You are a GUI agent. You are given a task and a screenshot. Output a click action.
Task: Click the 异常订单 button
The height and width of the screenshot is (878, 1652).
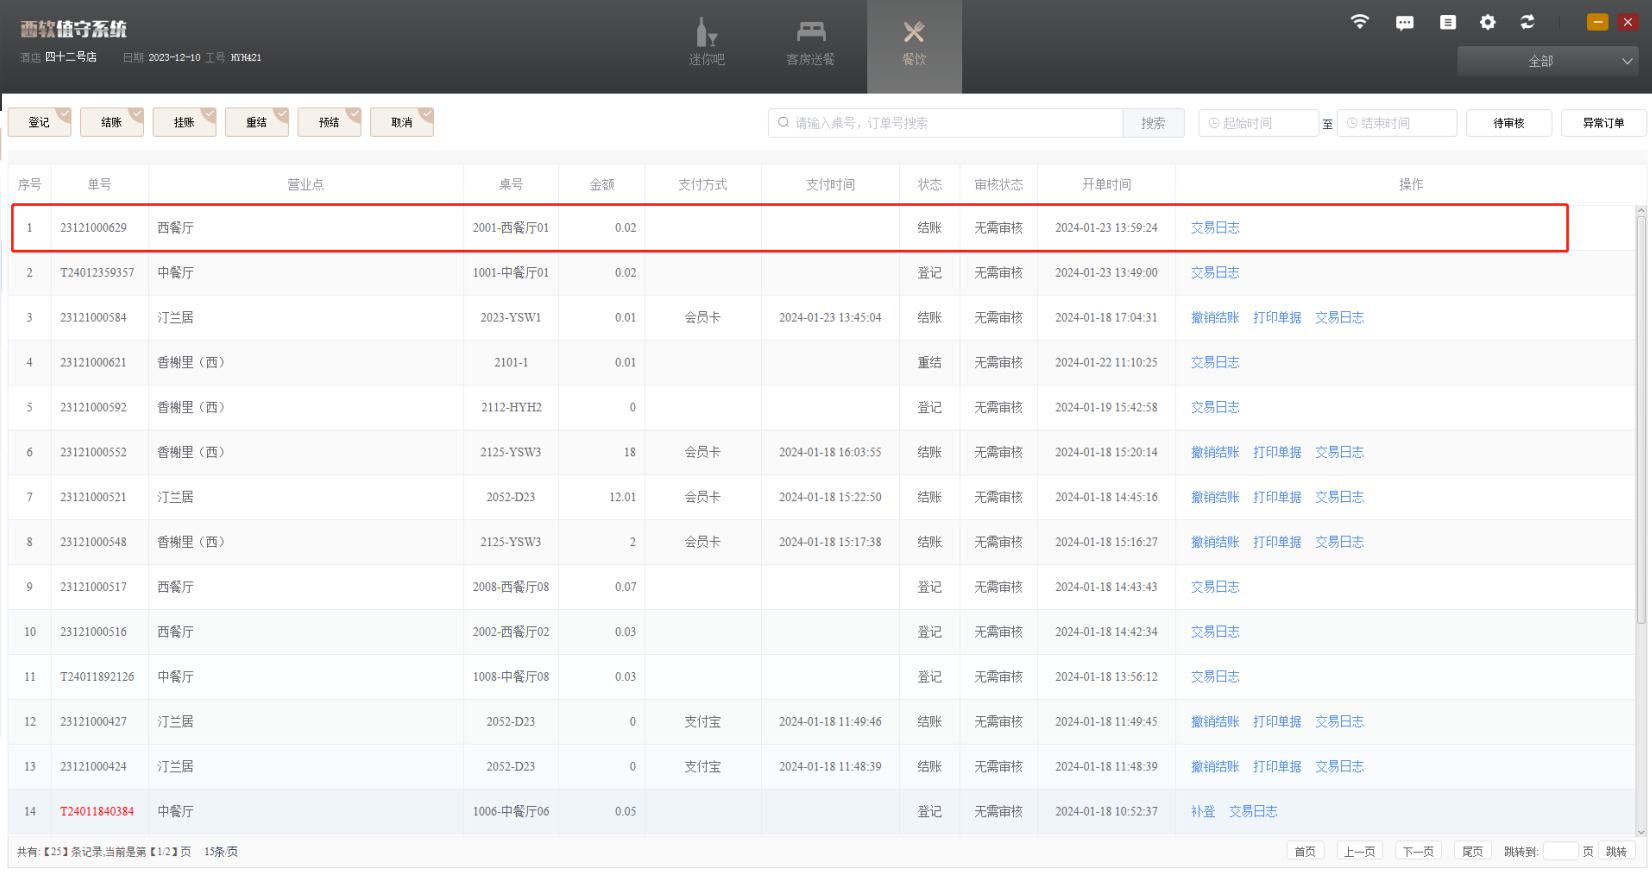pyautogui.click(x=1602, y=123)
